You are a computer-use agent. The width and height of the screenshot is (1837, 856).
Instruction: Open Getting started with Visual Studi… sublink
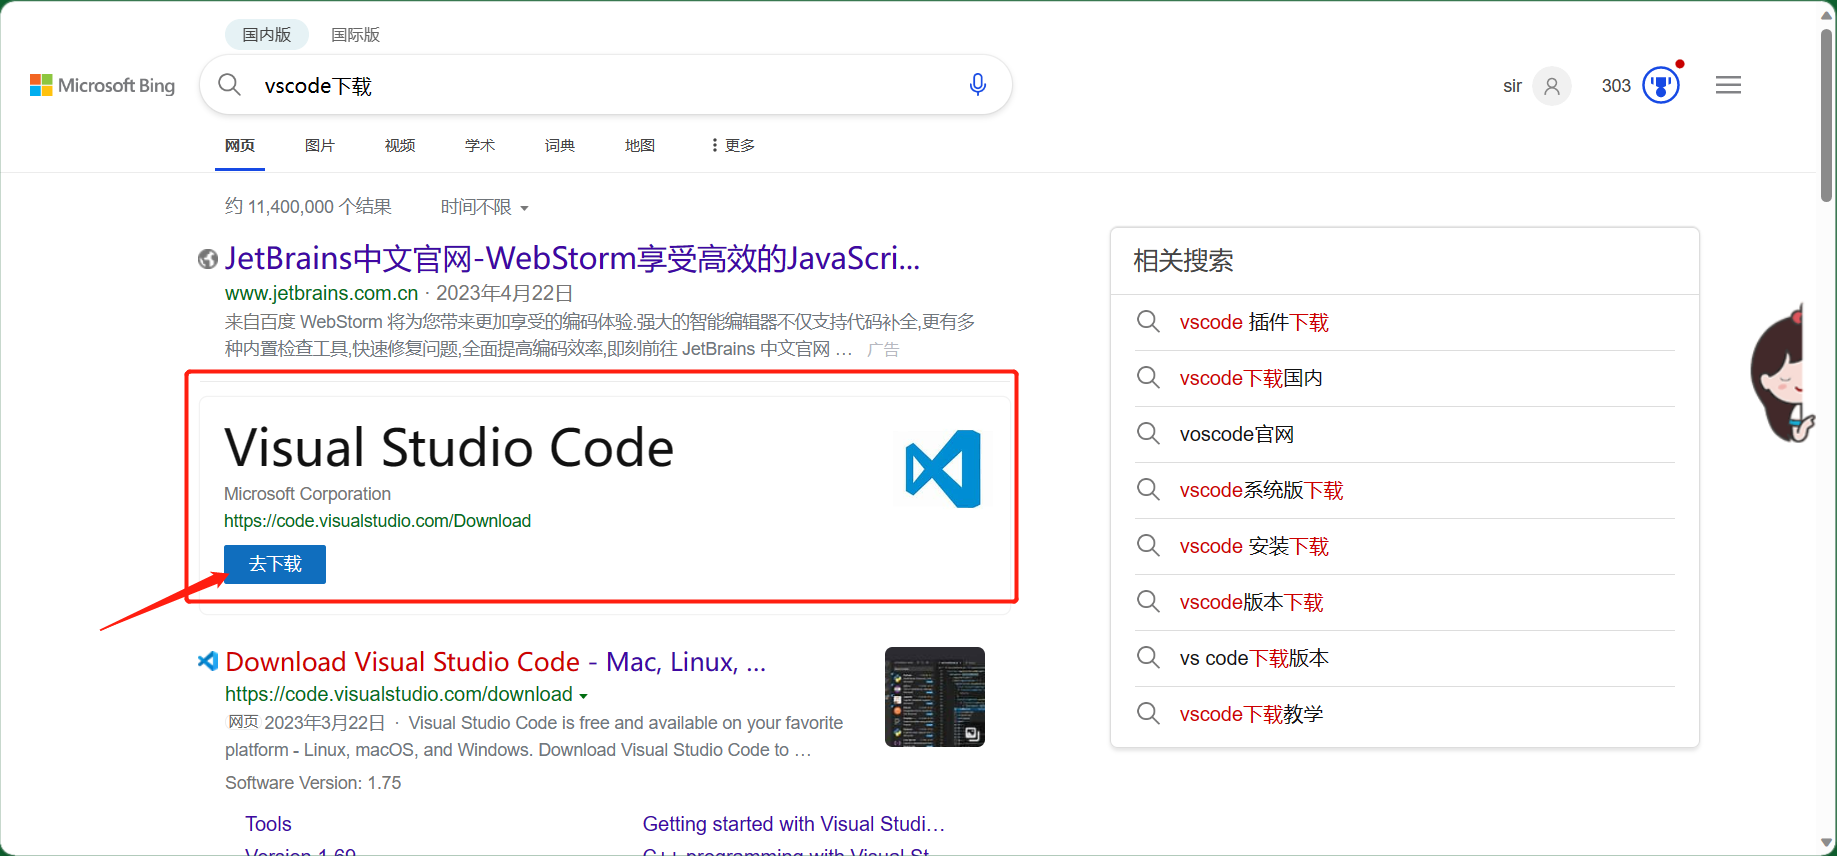(x=794, y=824)
